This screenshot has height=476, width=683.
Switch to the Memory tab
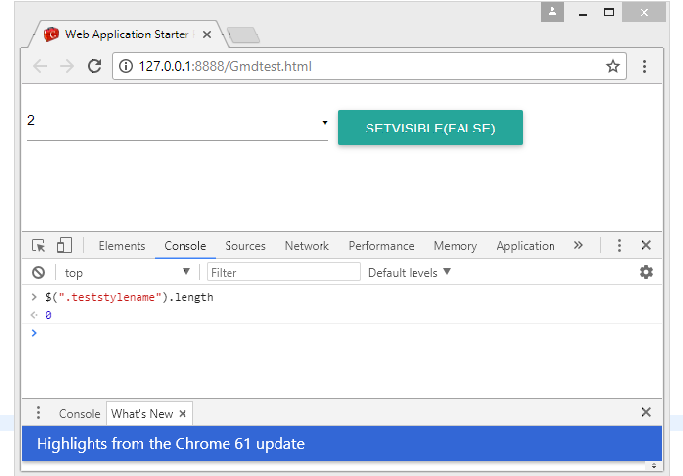(x=455, y=246)
